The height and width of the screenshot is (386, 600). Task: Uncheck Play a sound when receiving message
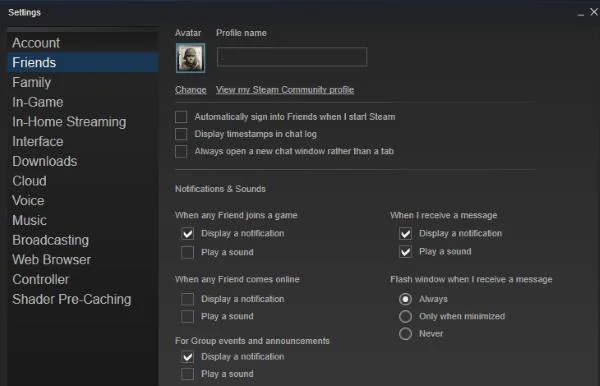pos(405,252)
